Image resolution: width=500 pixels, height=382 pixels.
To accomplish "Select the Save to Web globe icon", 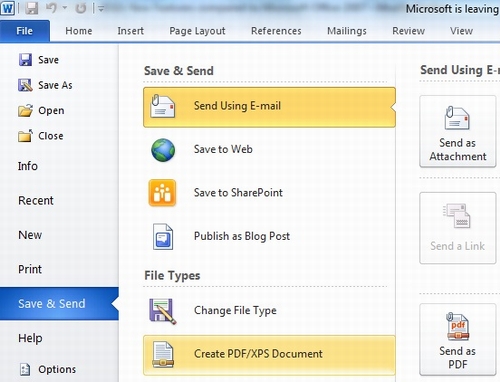I will [163, 150].
